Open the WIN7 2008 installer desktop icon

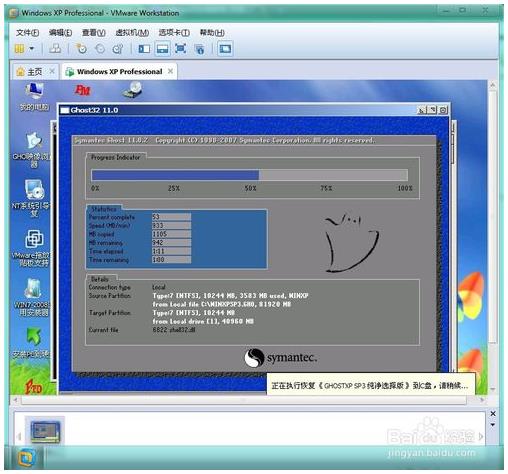pyautogui.click(x=32, y=297)
